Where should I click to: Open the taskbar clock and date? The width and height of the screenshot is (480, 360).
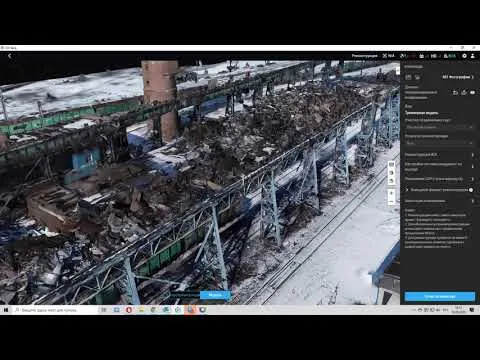(x=458, y=310)
